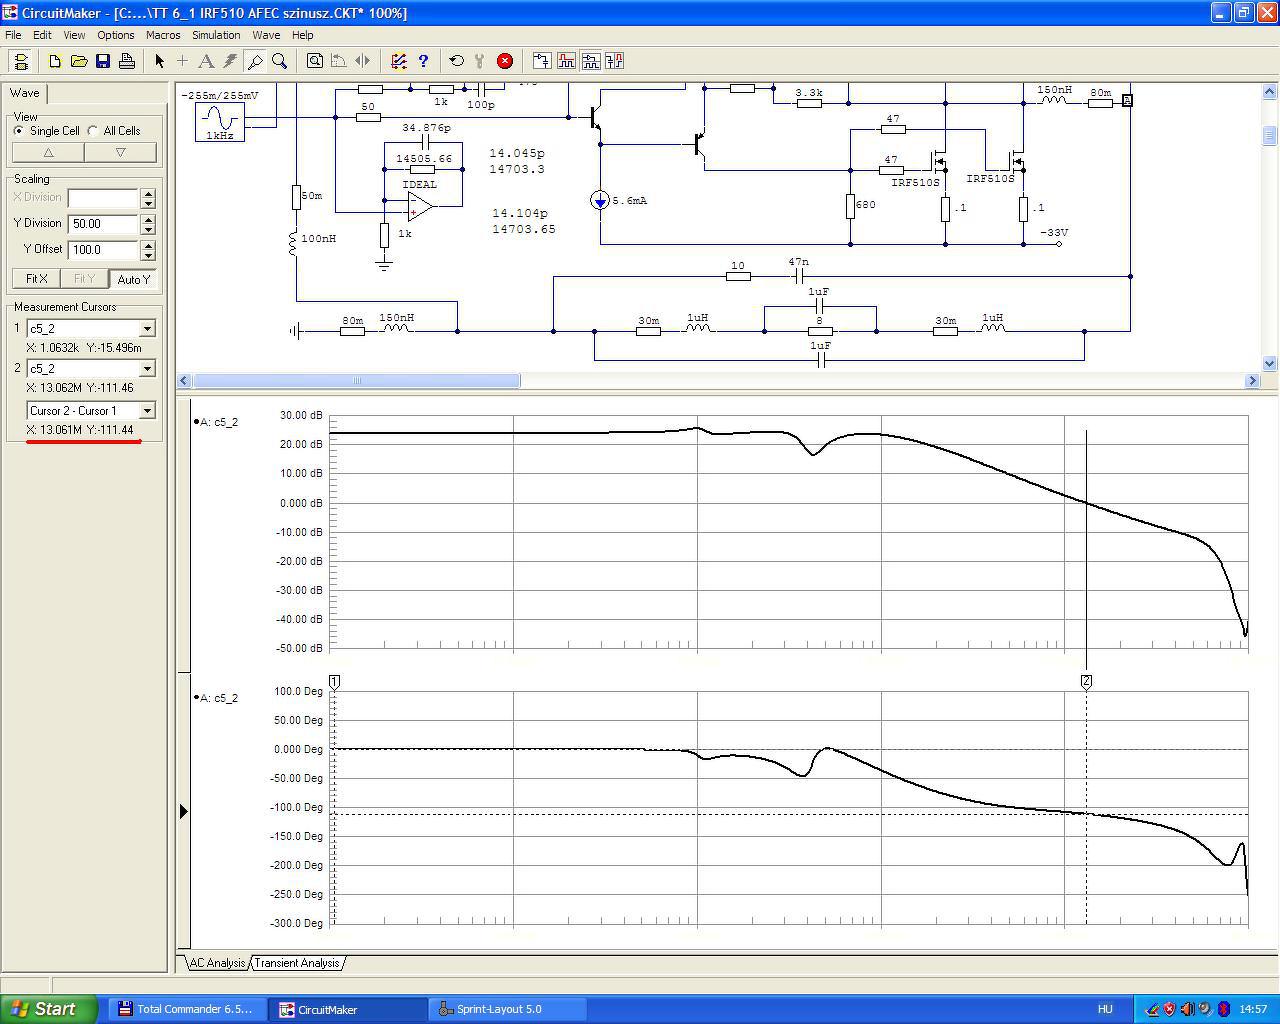The image size is (1280, 1024).
Task: Switch to the Transient Analysis tab
Action: click(x=297, y=963)
